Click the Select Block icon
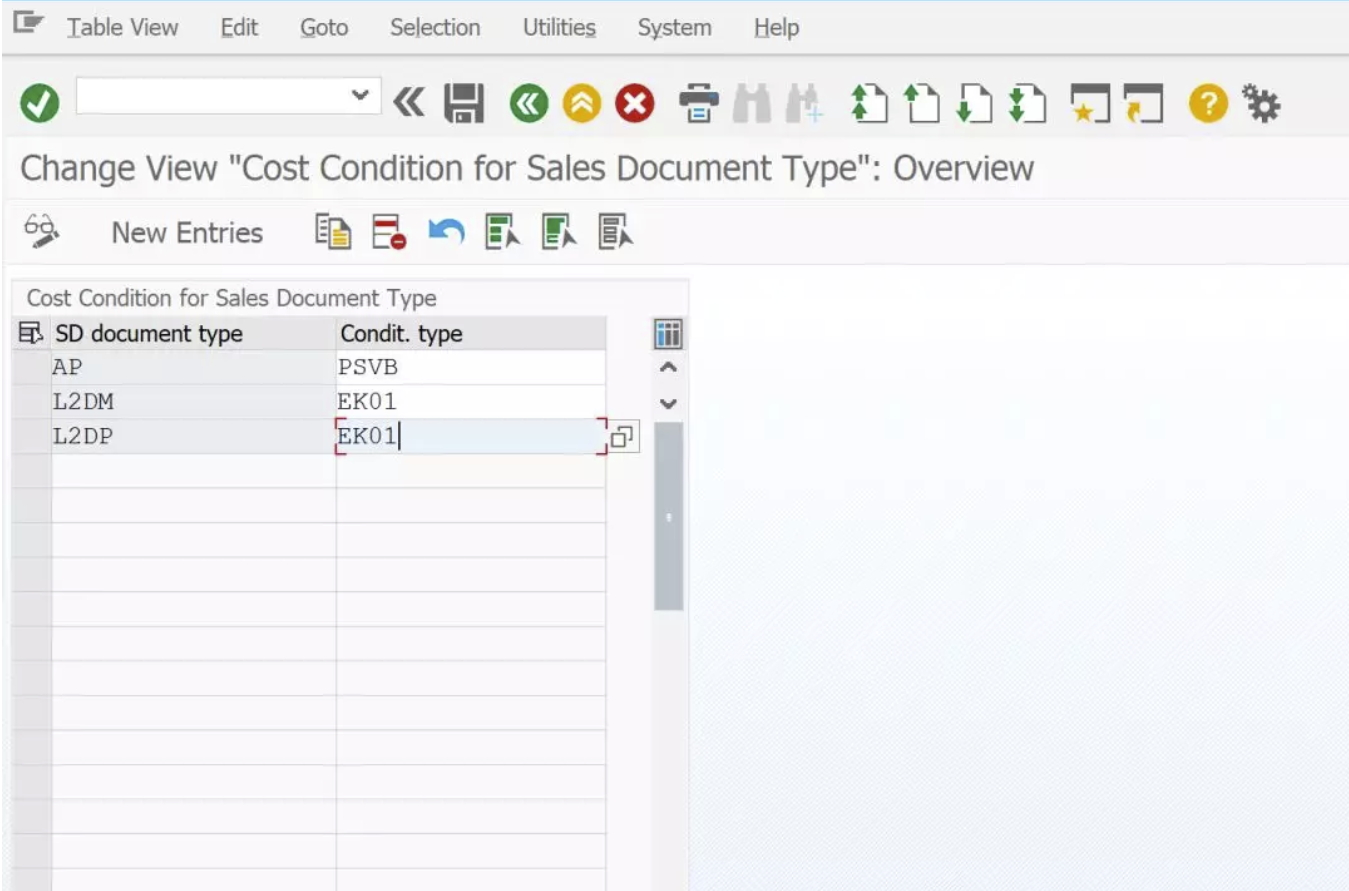1349x891 pixels. pyautogui.click(x=560, y=232)
